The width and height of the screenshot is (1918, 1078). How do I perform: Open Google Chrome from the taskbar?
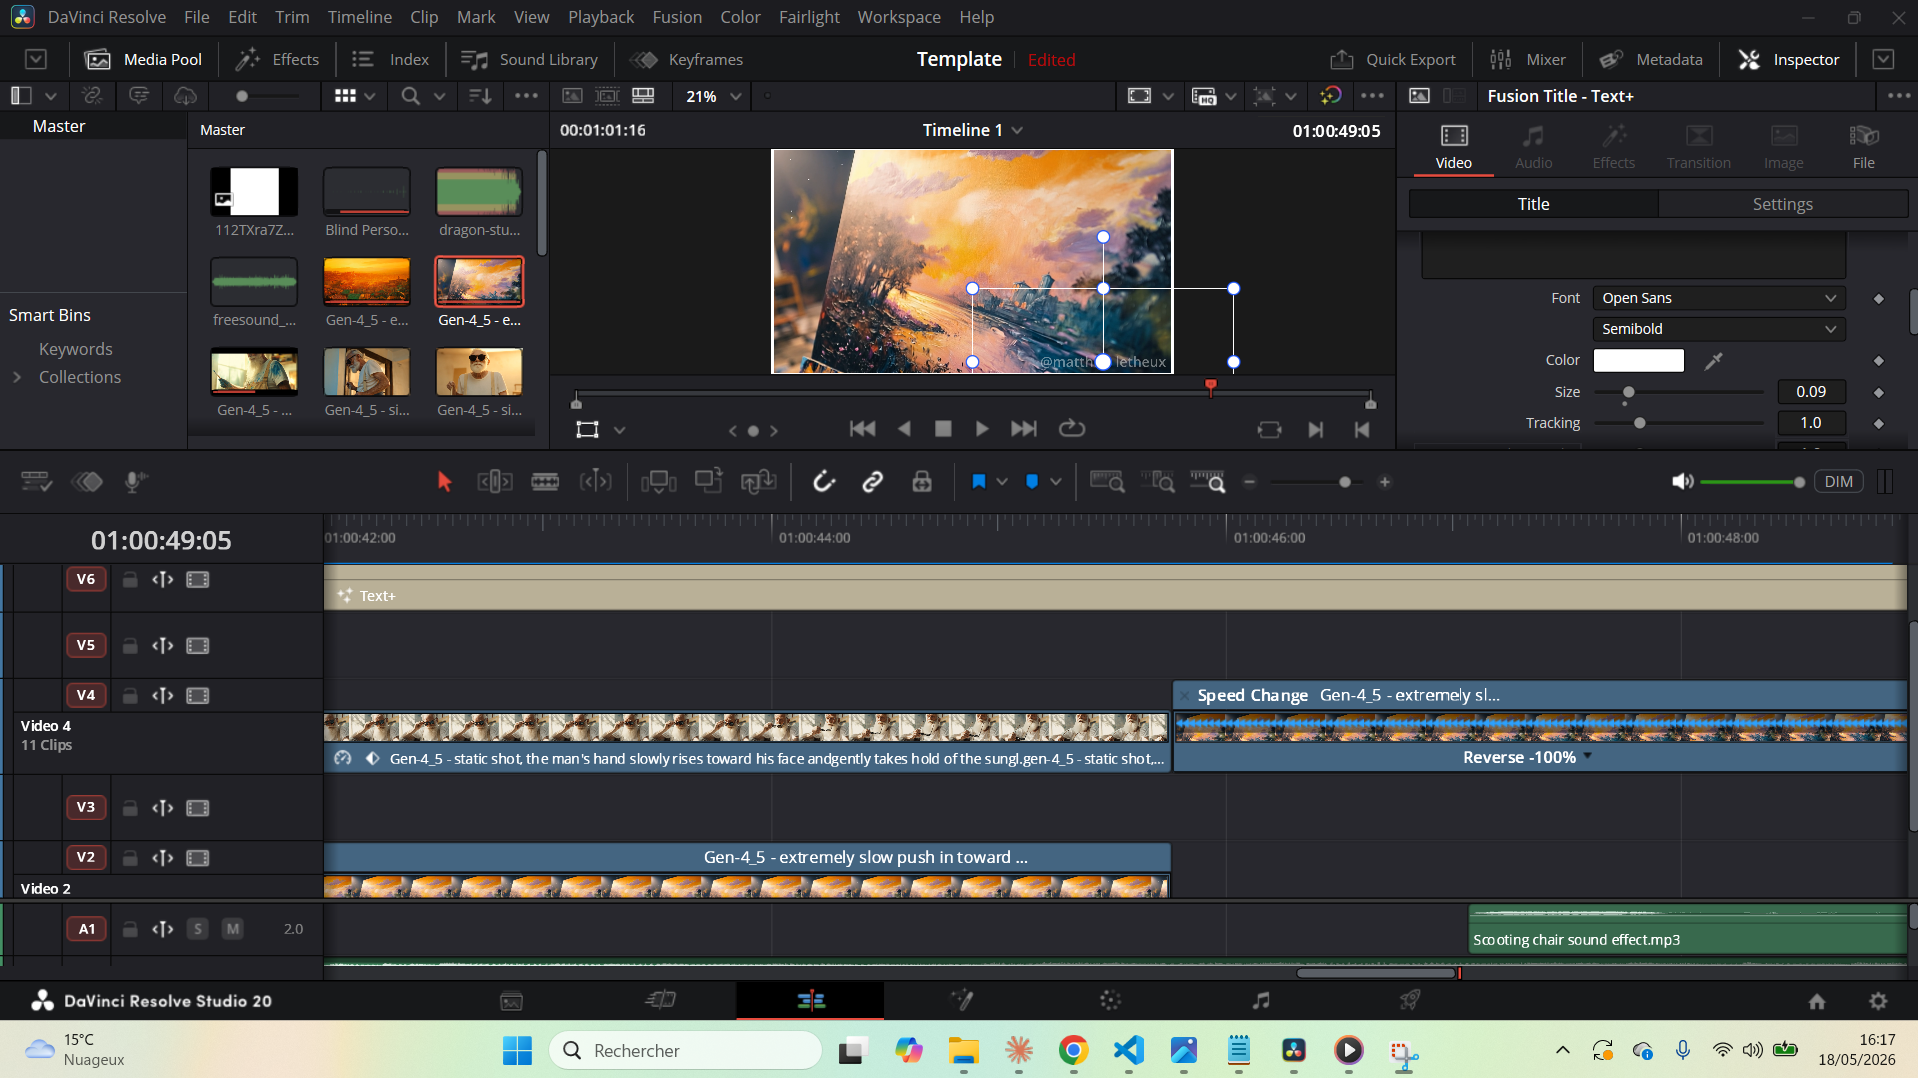click(1073, 1050)
